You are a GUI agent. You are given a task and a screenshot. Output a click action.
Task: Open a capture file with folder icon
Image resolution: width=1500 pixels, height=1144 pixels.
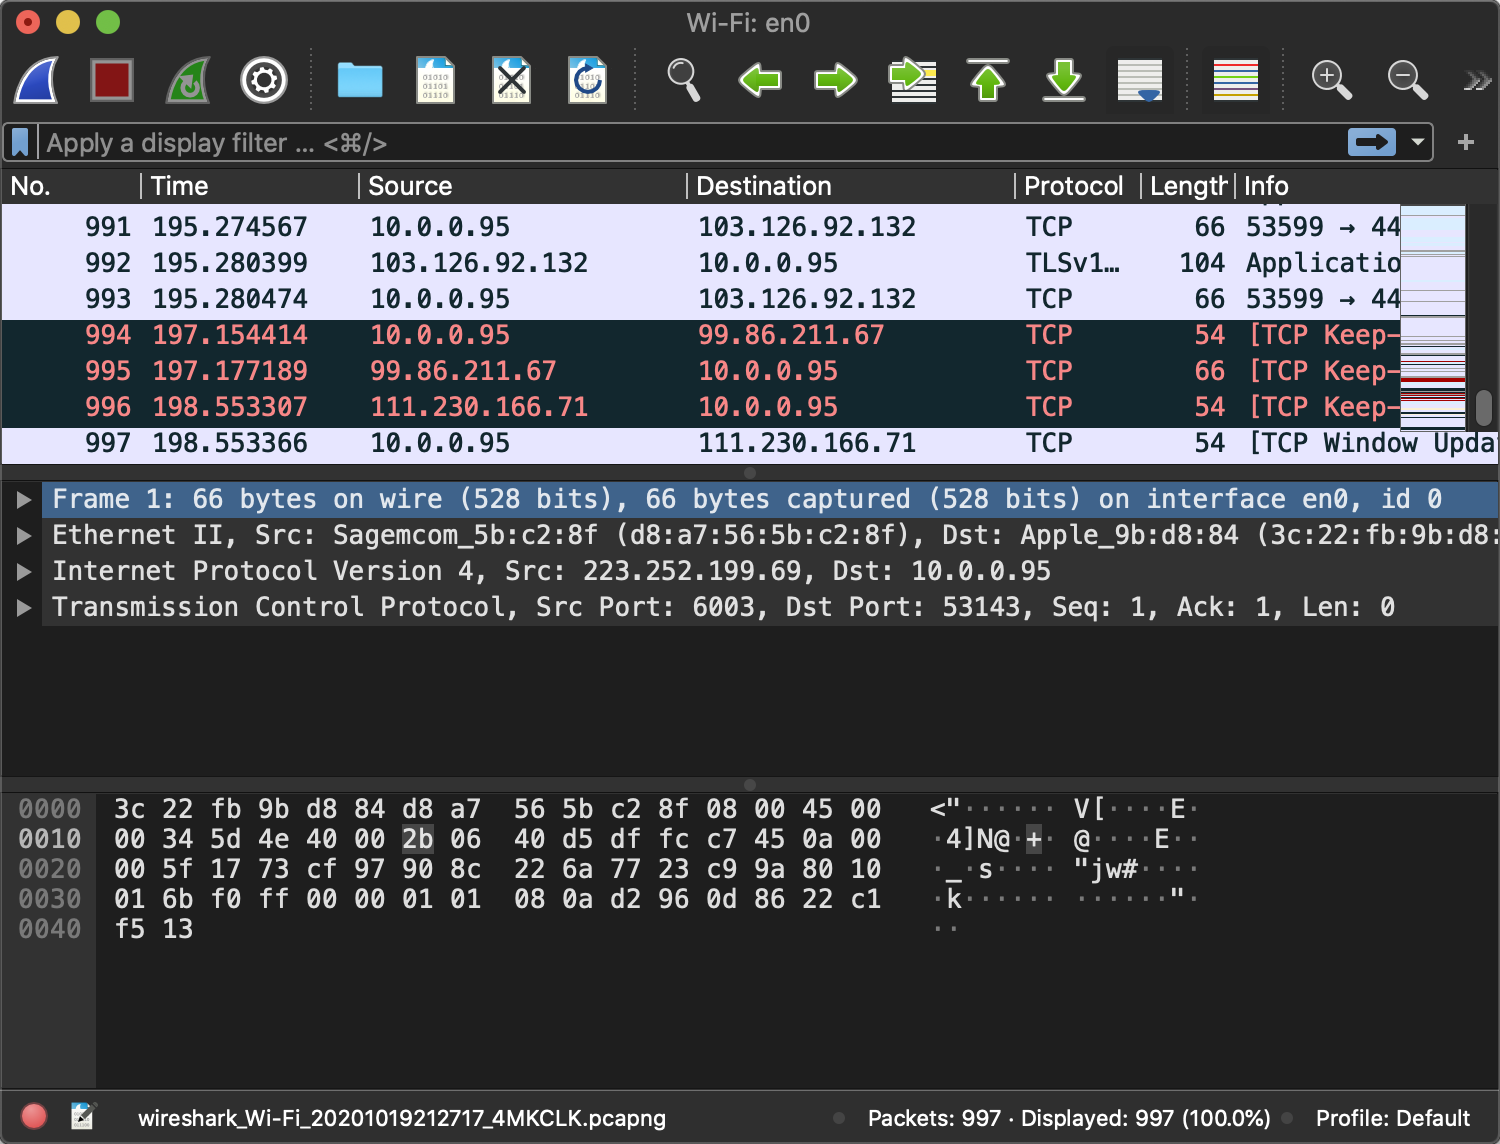[x=360, y=80]
